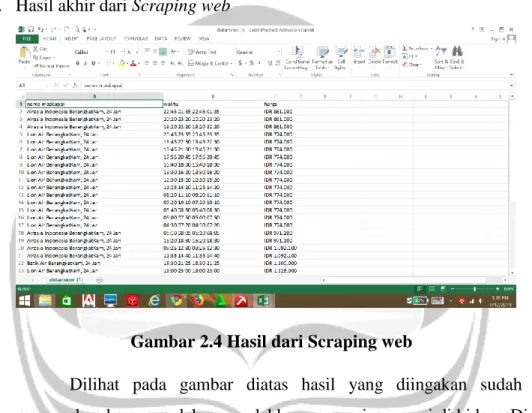Image resolution: width=532 pixels, height=413 pixels.
Task: Select column A header
Action: [94, 96]
